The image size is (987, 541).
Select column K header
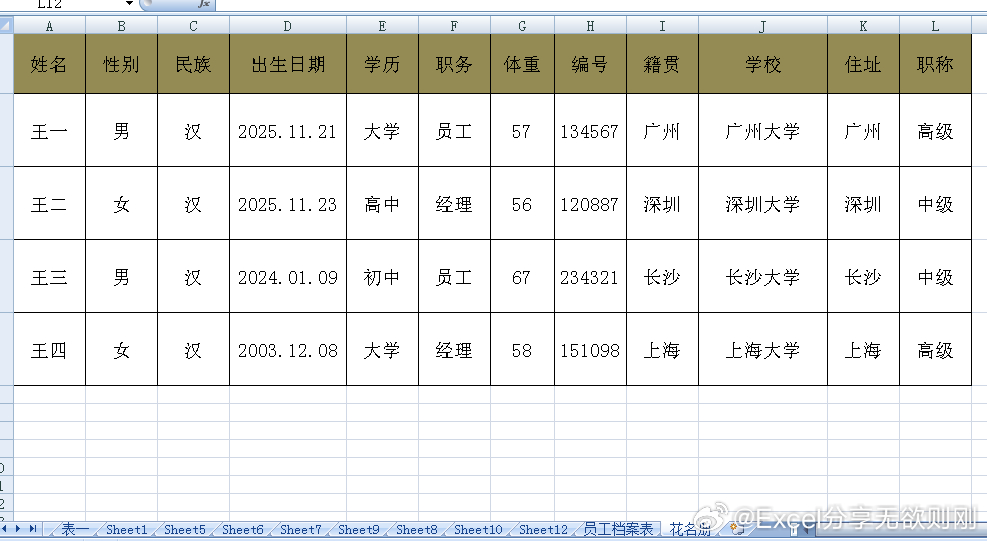863,26
